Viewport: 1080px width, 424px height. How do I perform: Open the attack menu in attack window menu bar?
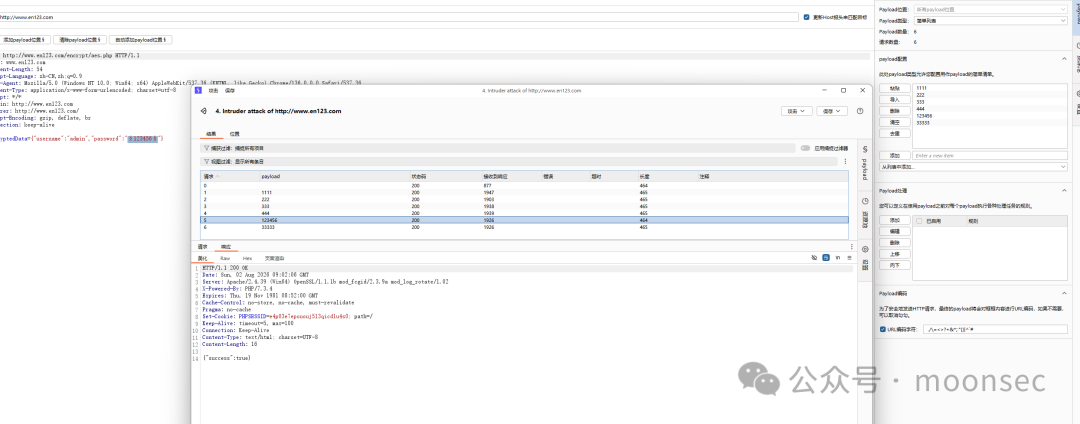(x=214, y=90)
